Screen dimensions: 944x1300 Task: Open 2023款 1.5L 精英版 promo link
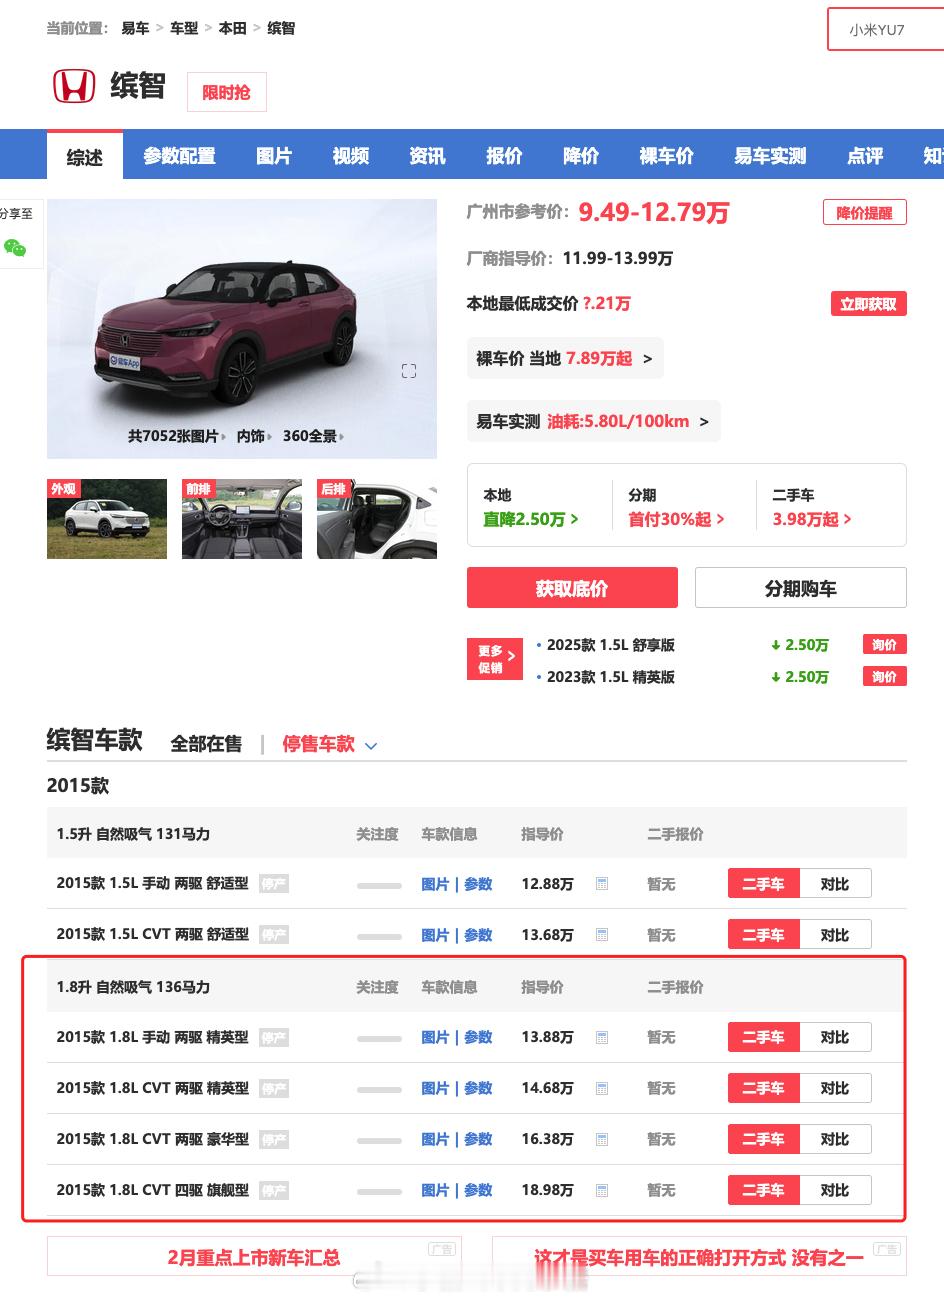[x=611, y=677]
